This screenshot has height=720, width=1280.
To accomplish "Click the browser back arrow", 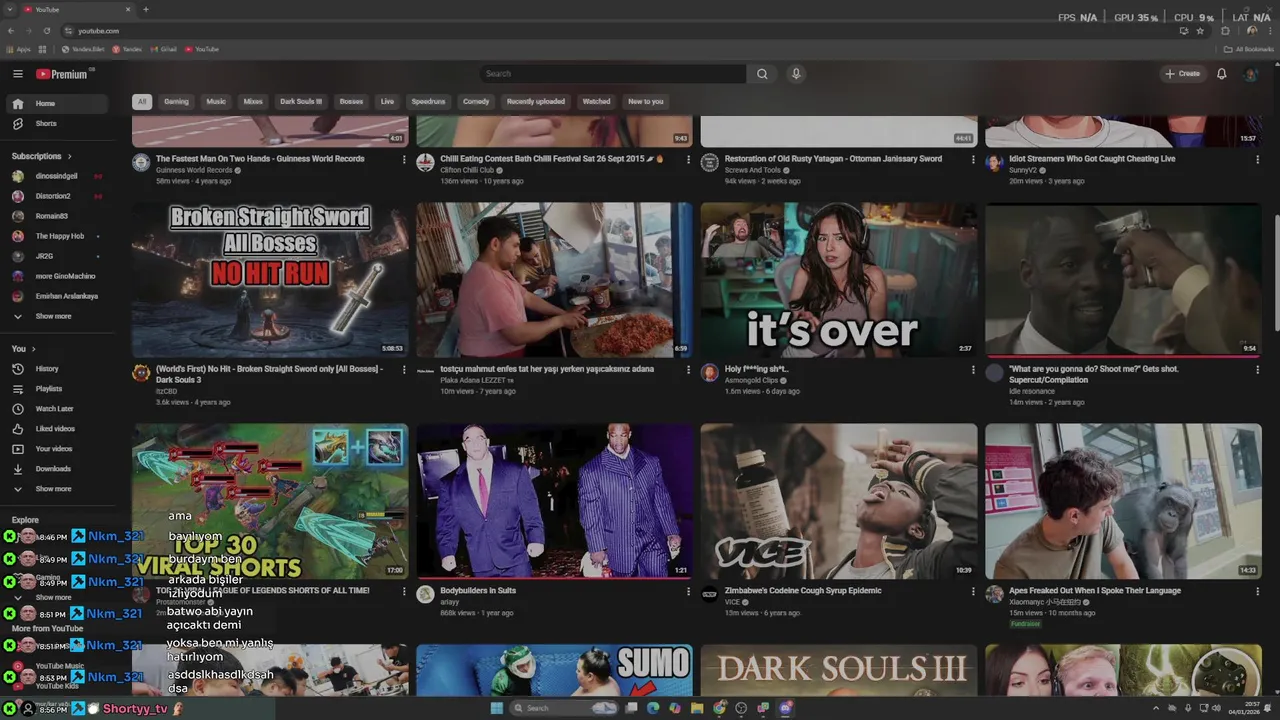I will (x=11, y=31).
